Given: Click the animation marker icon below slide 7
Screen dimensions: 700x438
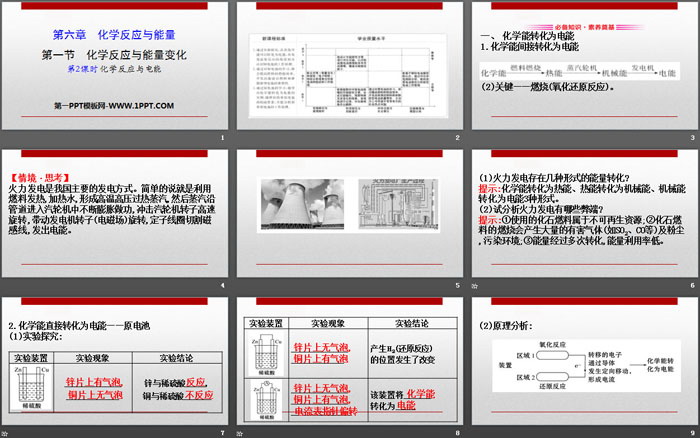Looking at the screenshot, I should (6, 432).
